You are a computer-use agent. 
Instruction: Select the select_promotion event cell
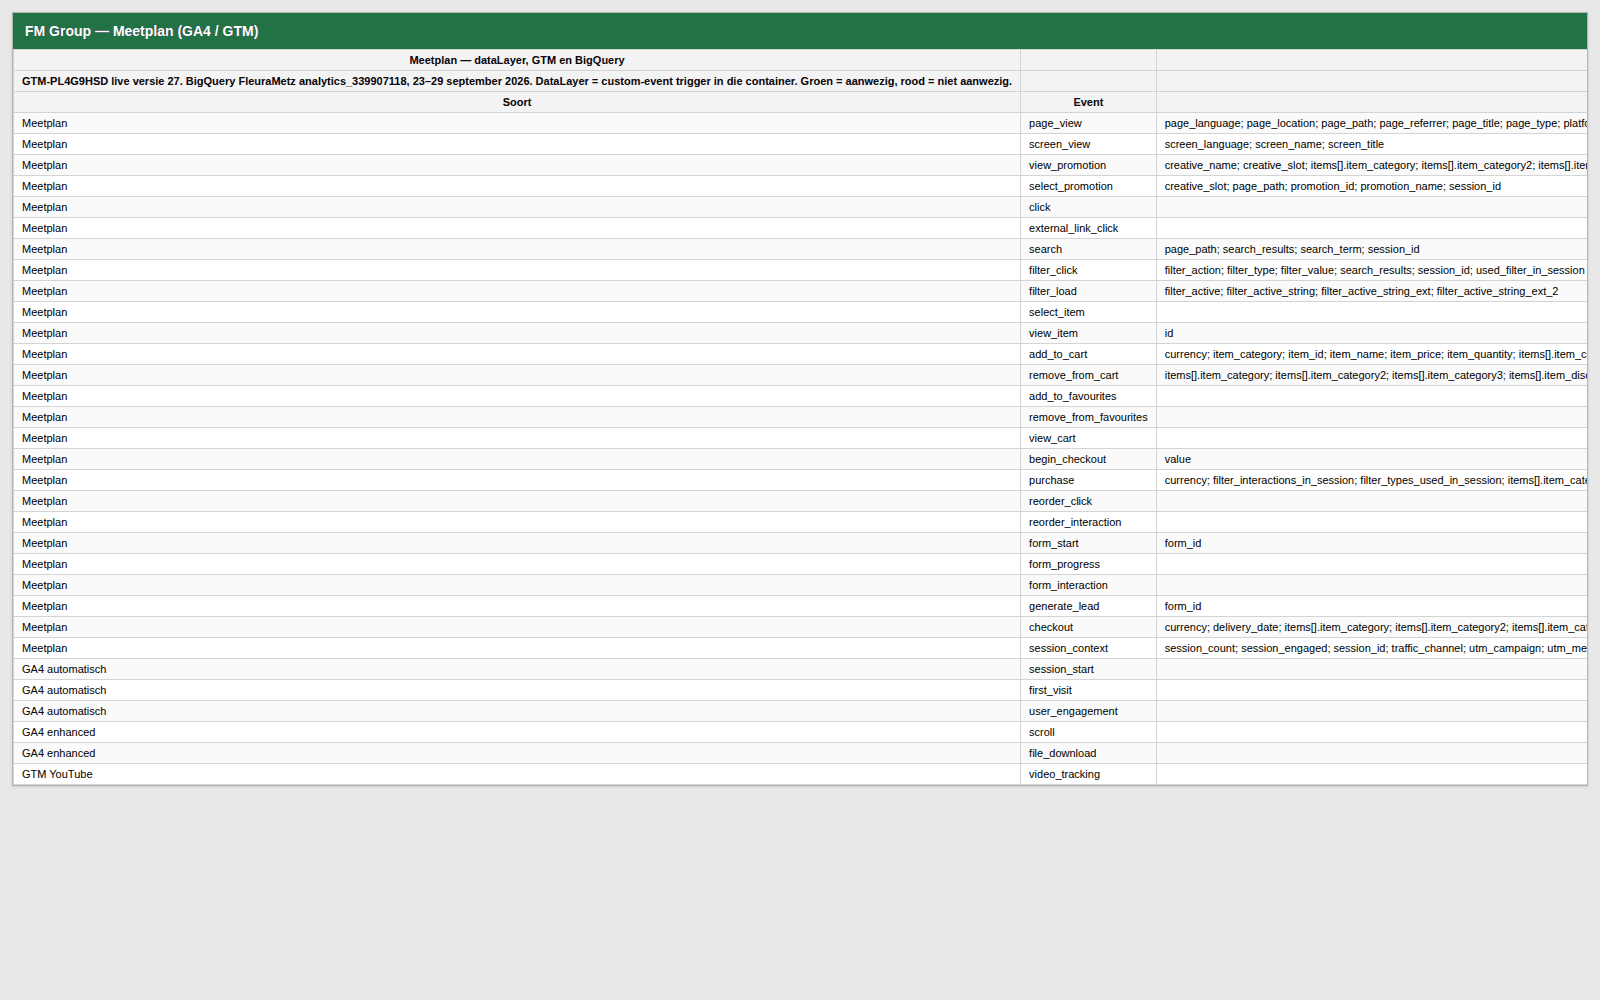(1088, 186)
